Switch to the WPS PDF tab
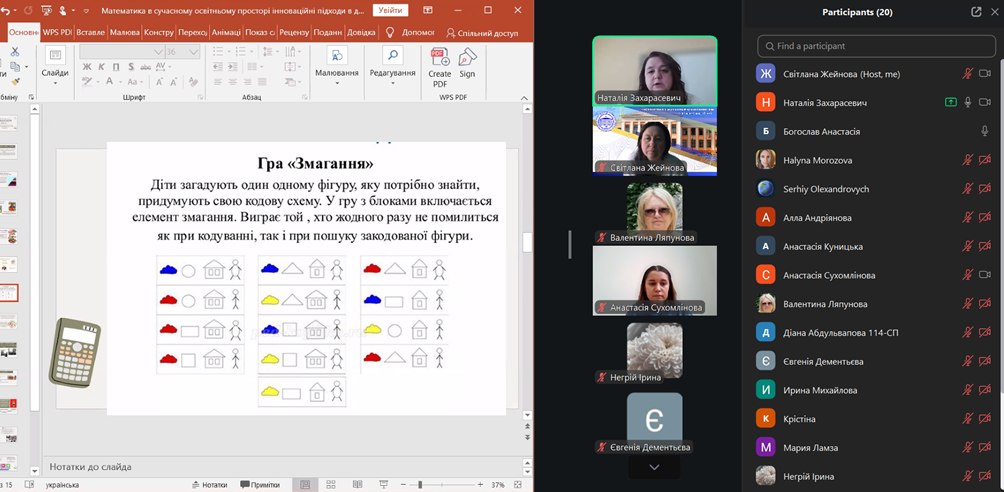1004x492 pixels. click(x=58, y=32)
